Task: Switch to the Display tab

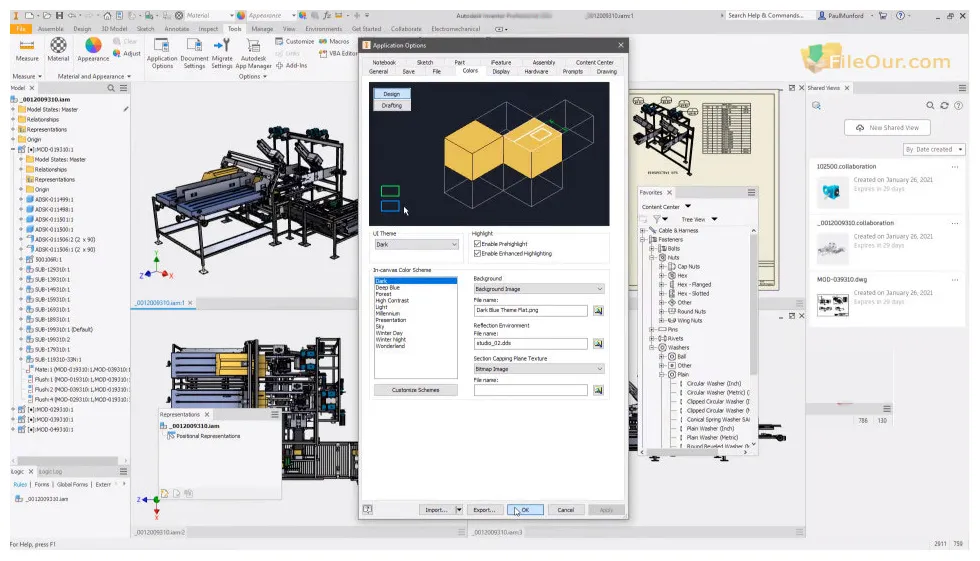Action: [x=501, y=72]
